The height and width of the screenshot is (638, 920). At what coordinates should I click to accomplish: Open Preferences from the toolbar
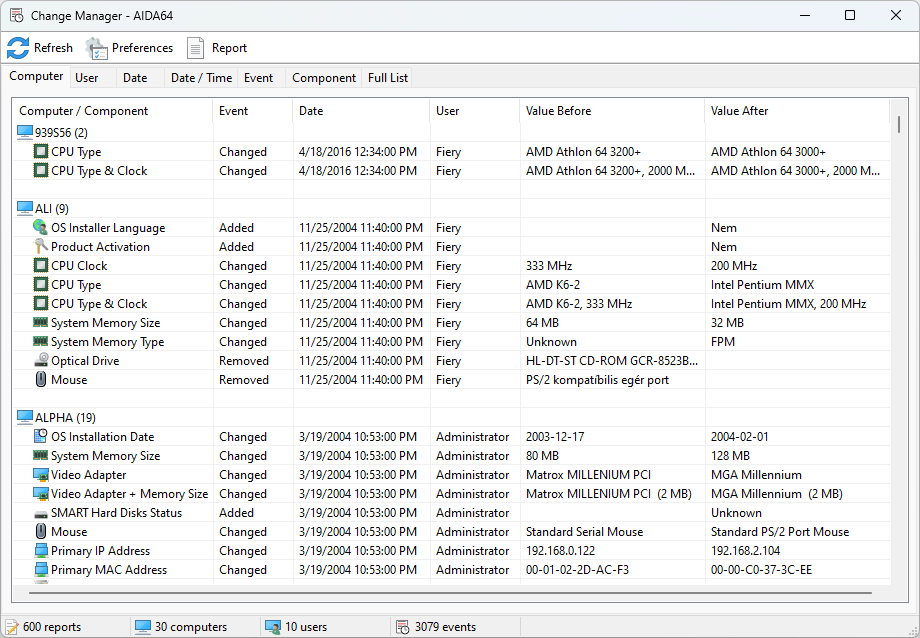[x=97, y=48]
